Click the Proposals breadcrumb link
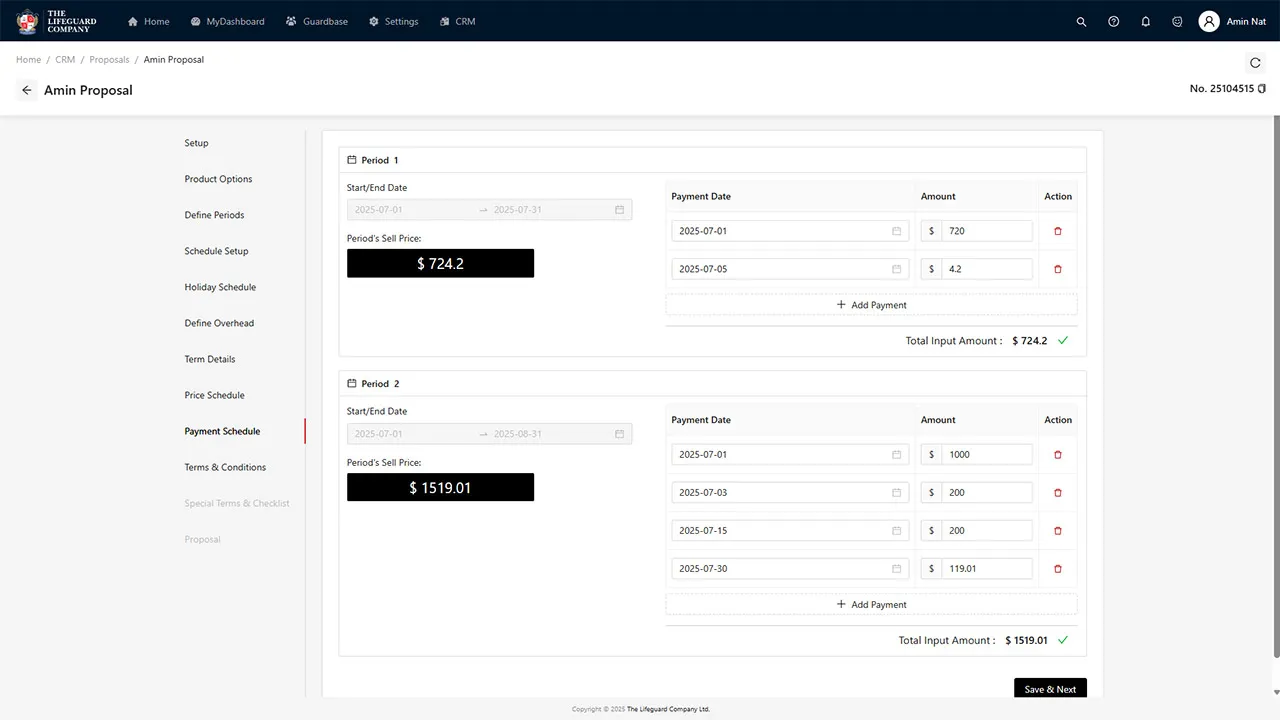The width and height of the screenshot is (1280, 720). pyautogui.click(x=109, y=60)
